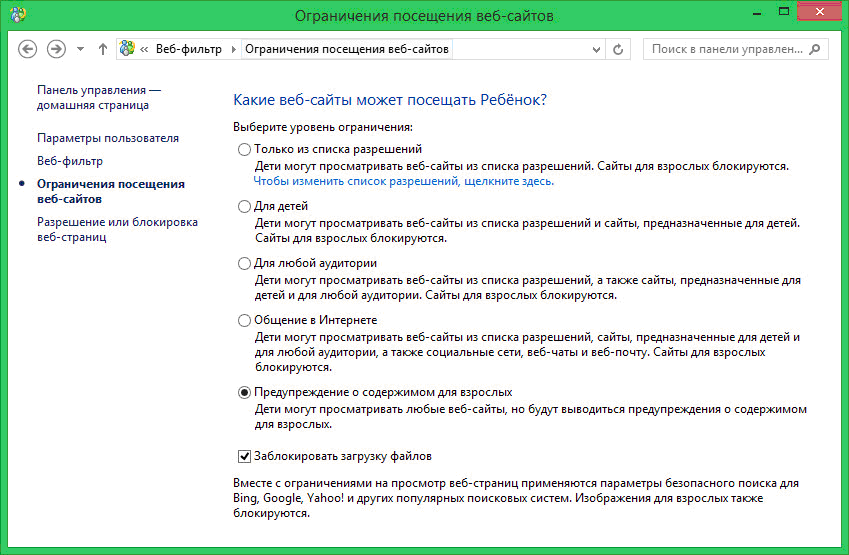Image resolution: width=849 pixels, height=555 pixels.
Task: Click the heading Какие веб-сайты может посещать Ребёнок?
Action: [x=390, y=100]
